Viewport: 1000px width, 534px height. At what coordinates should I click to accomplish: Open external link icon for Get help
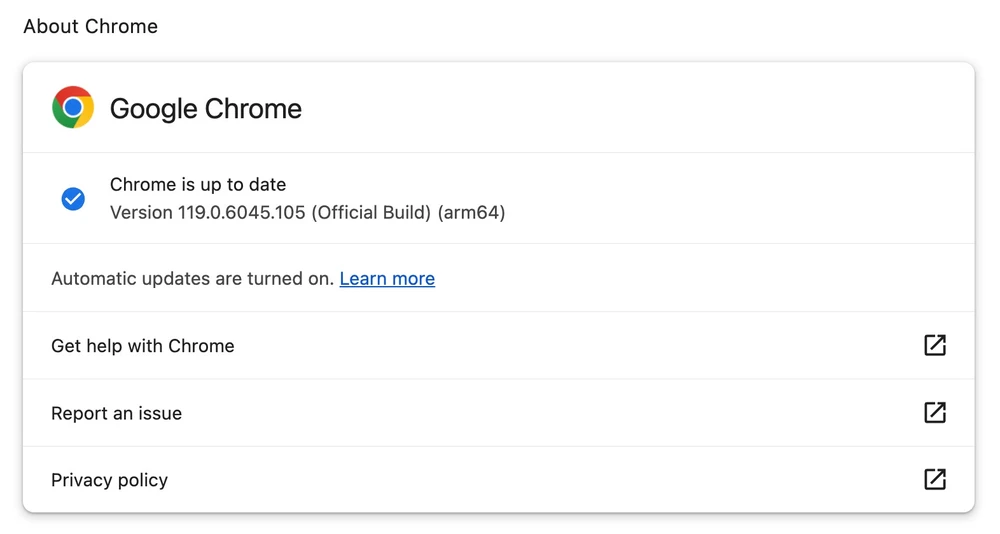point(934,345)
